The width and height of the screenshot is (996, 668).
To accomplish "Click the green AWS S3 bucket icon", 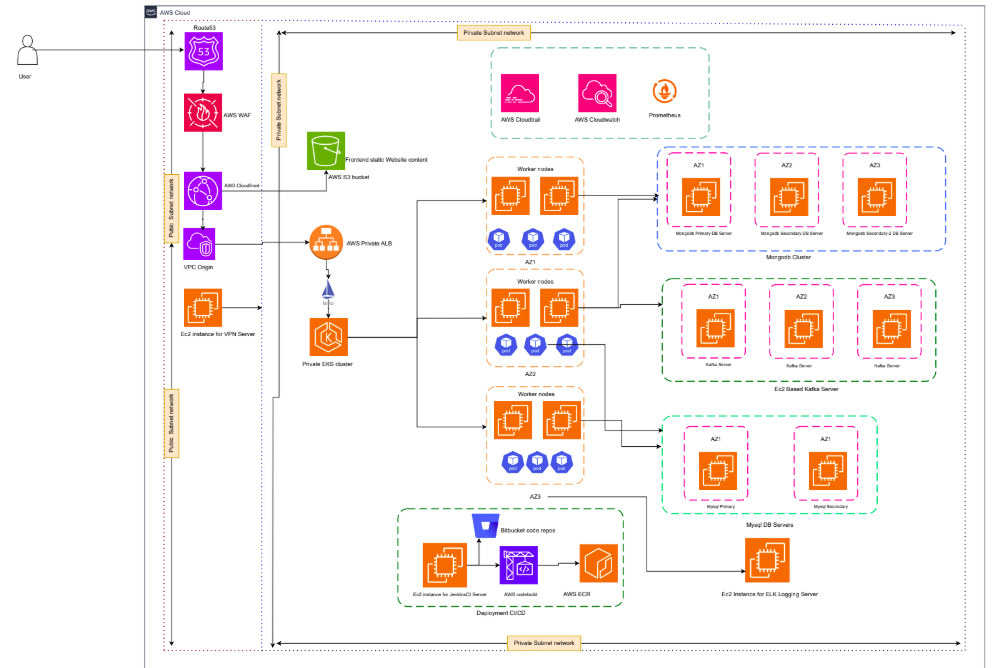I will tap(325, 152).
